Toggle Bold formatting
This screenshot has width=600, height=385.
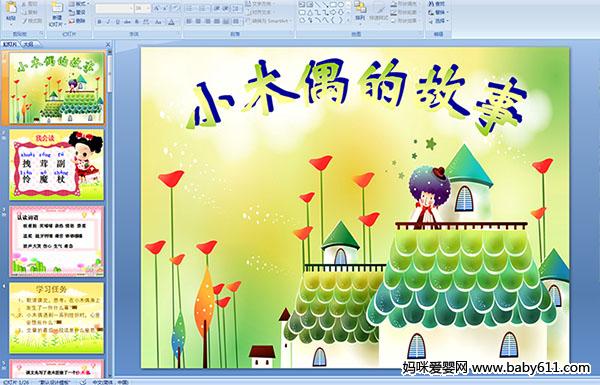(x=99, y=22)
